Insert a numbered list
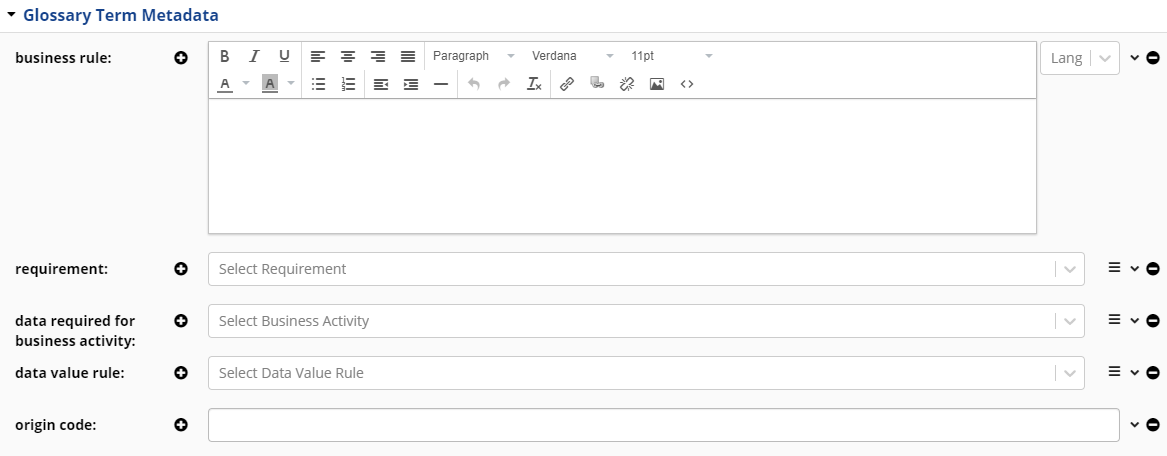 (x=348, y=84)
